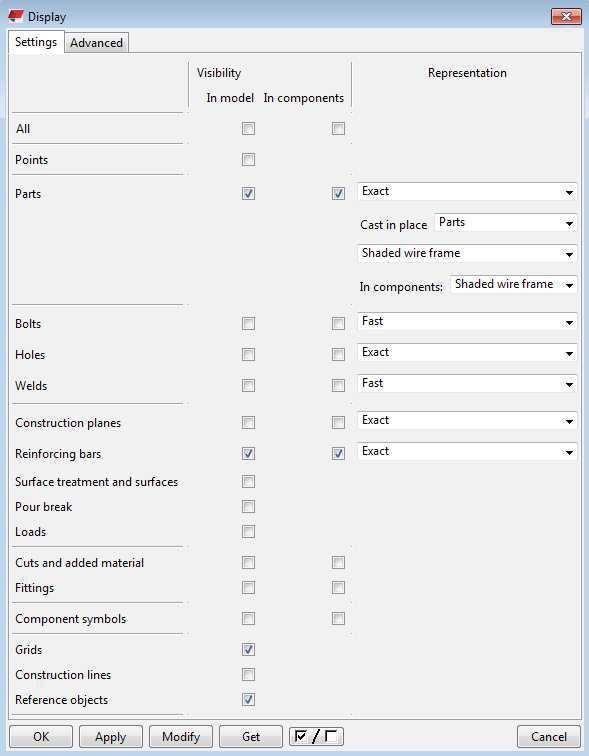Switch to the Advanced tab

pyautogui.click(x=96, y=43)
